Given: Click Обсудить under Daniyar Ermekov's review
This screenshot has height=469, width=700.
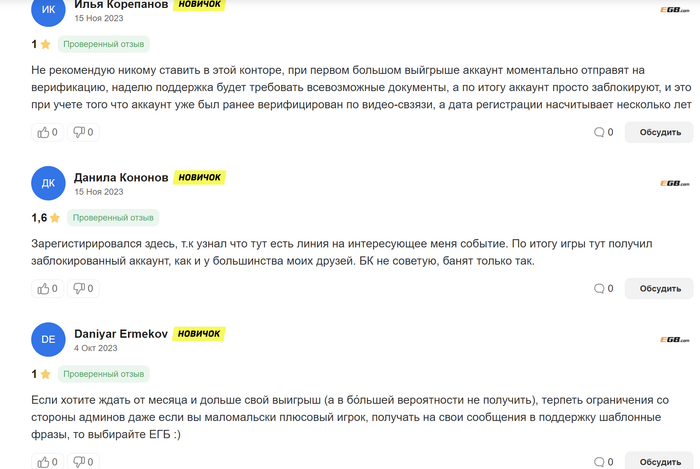Looking at the screenshot, I should [x=659, y=461].
